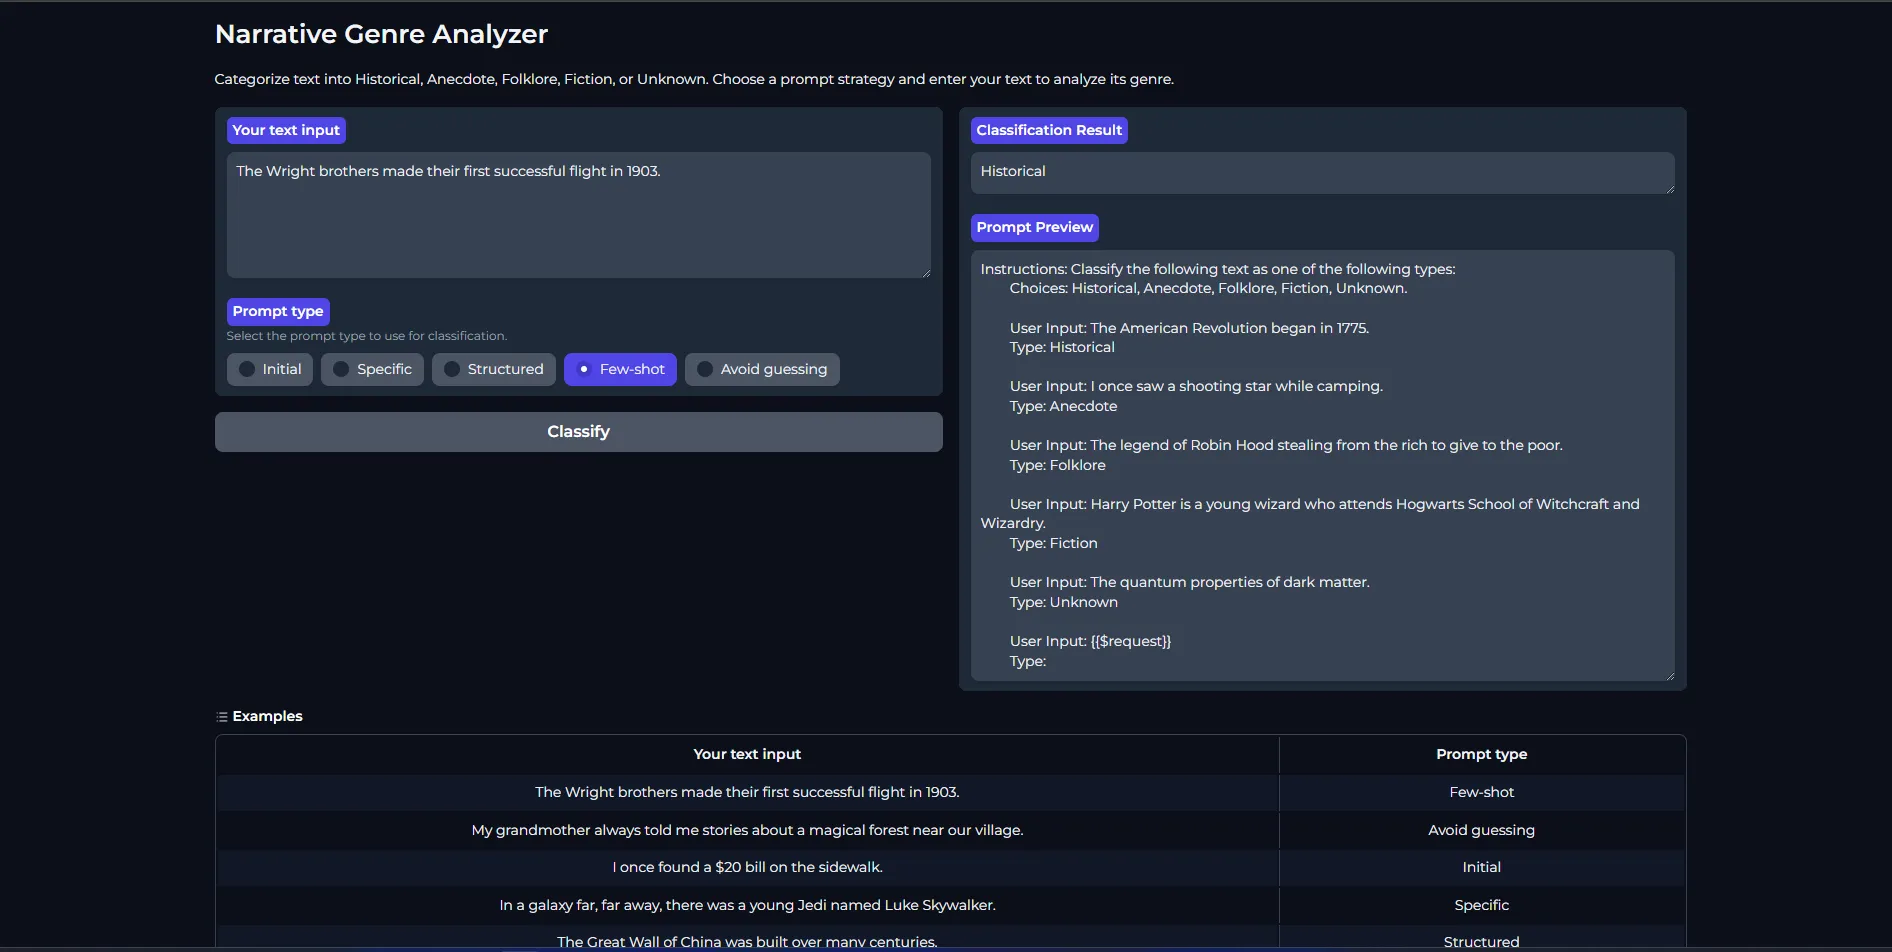This screenshot has height=952, width=1892.
Task: Click the Your text input column header
Action: (746, 754)
